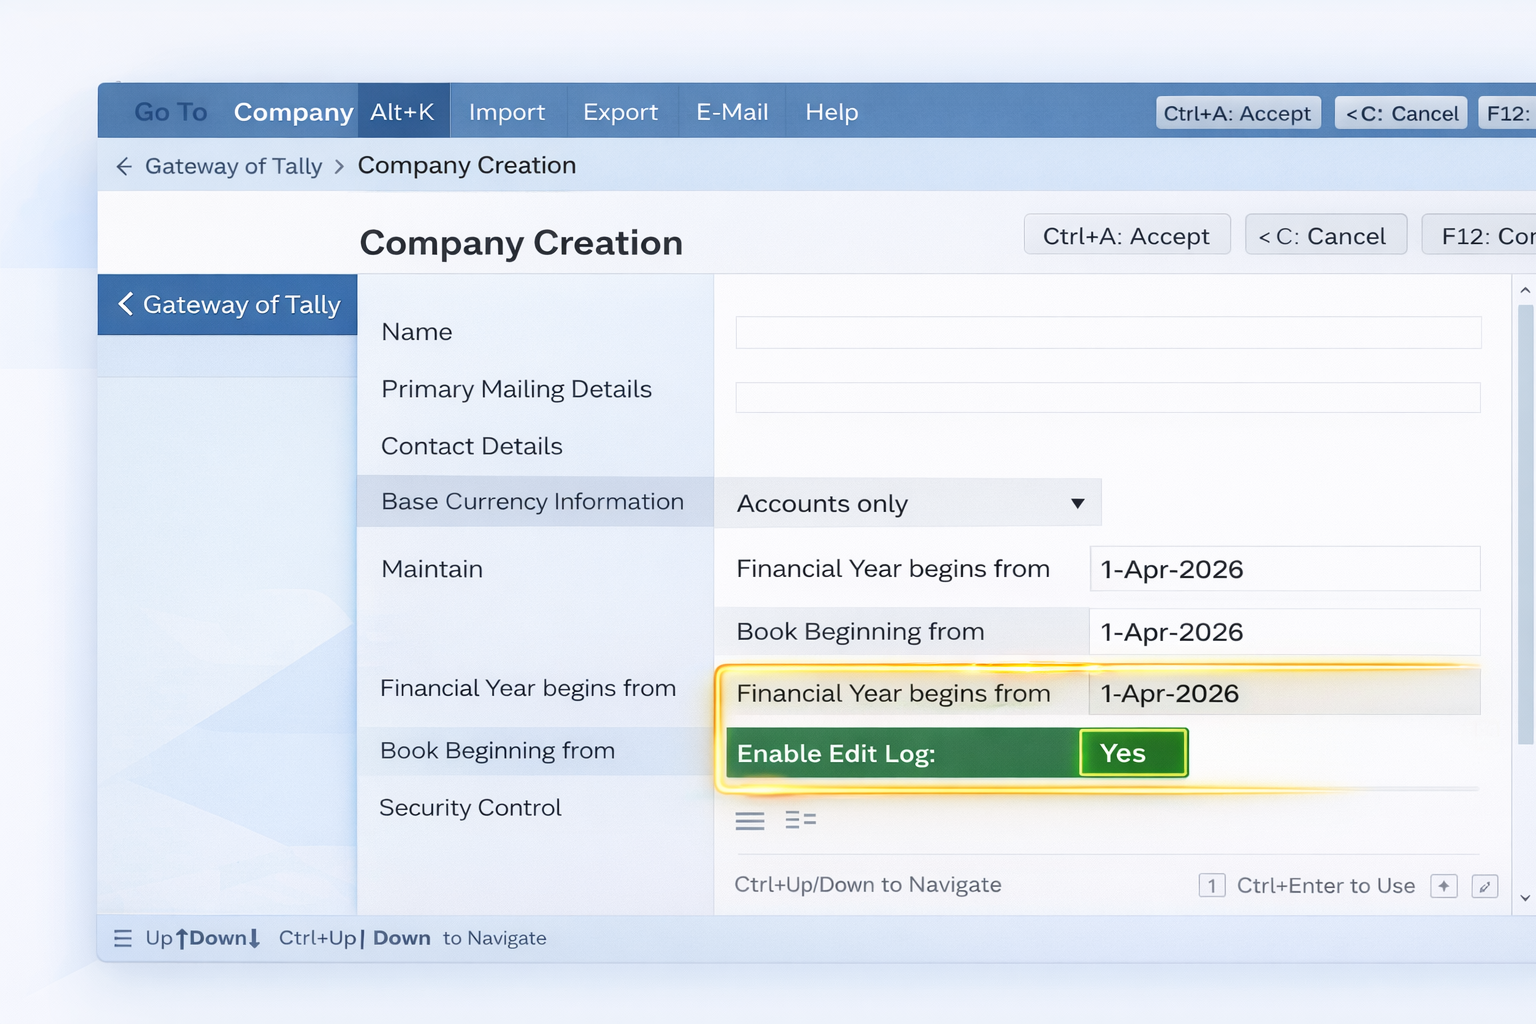This screenshot has width=1536, height=1024.
Task: Click the hamburger menu in the status bar
Action: [x=122, y=938]
